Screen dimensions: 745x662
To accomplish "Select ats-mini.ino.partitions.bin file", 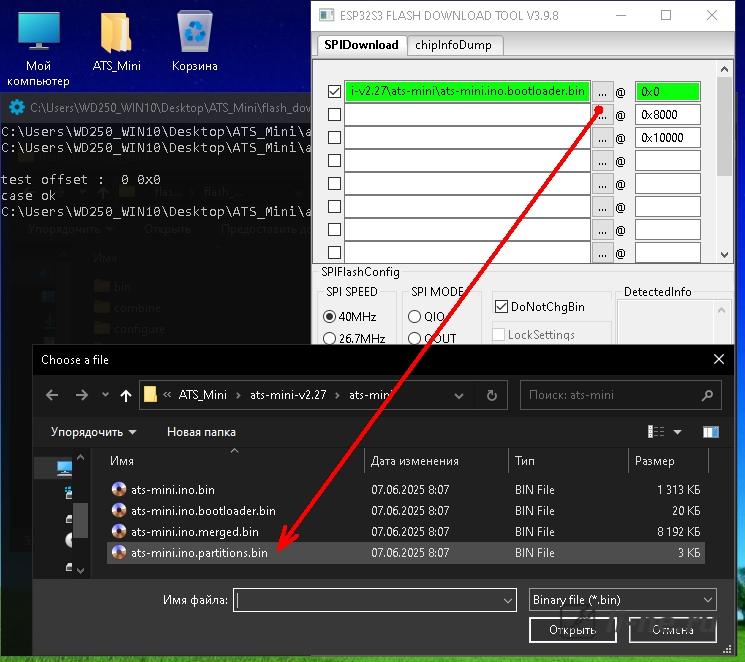I will [x=406, y=553].
